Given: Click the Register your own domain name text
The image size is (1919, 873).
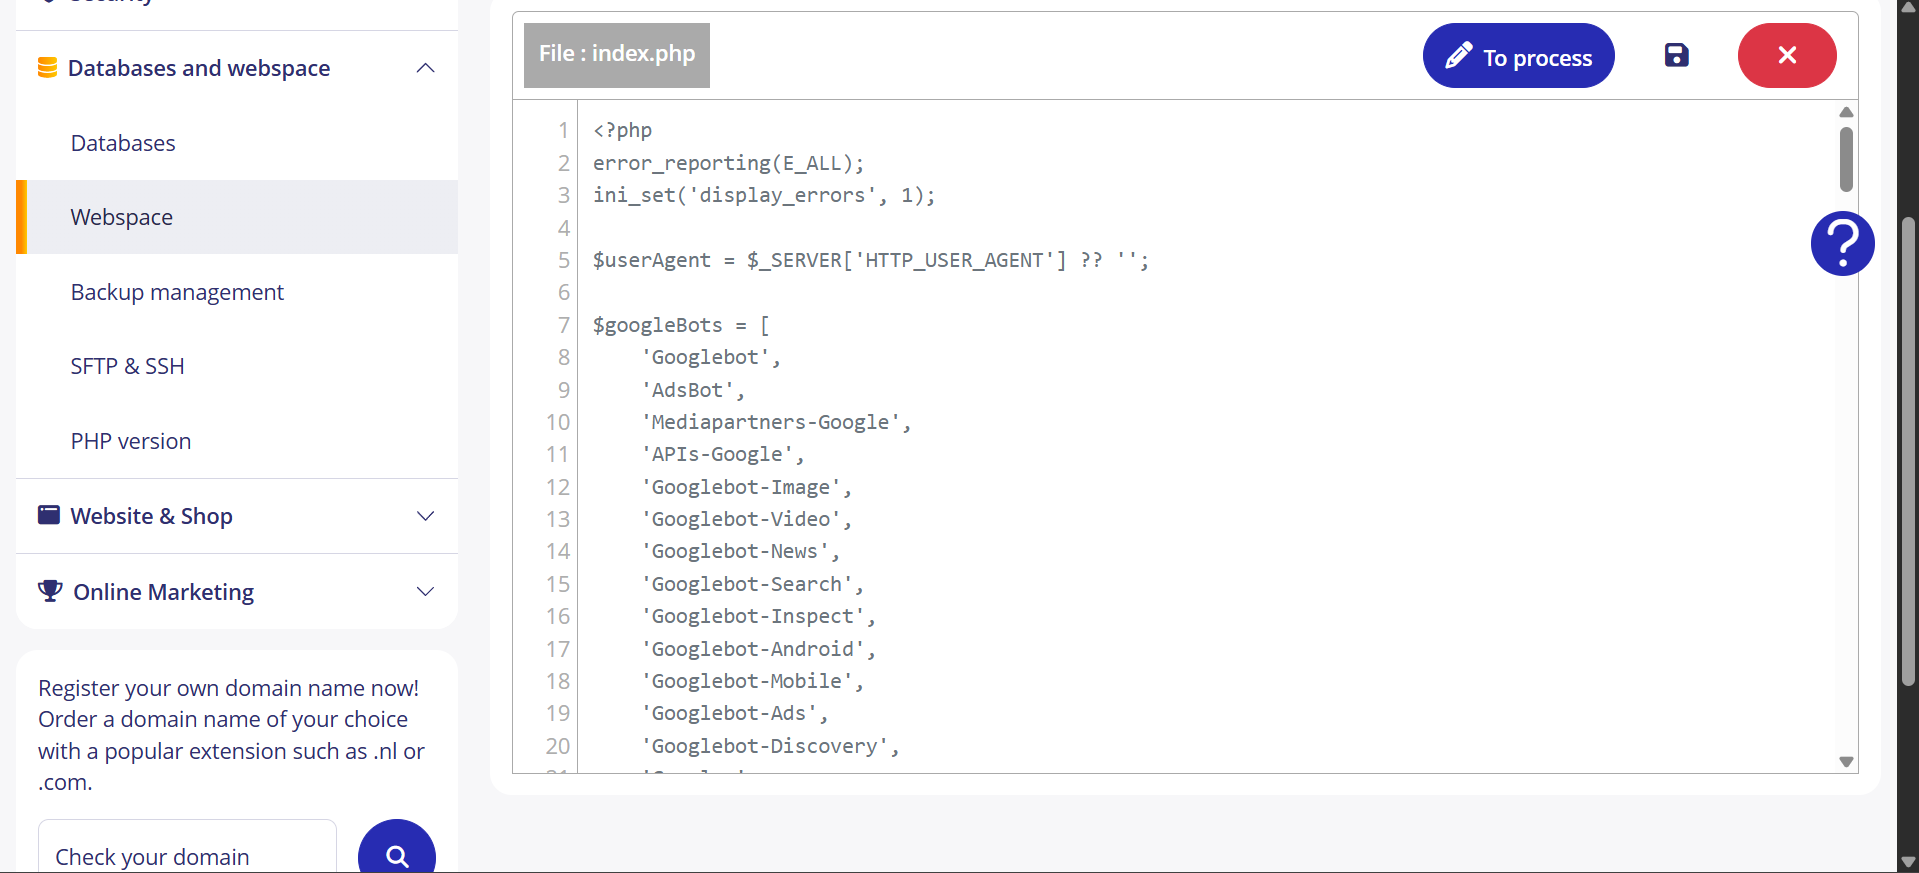Looking at the screenshot, I should coord(231,735).
